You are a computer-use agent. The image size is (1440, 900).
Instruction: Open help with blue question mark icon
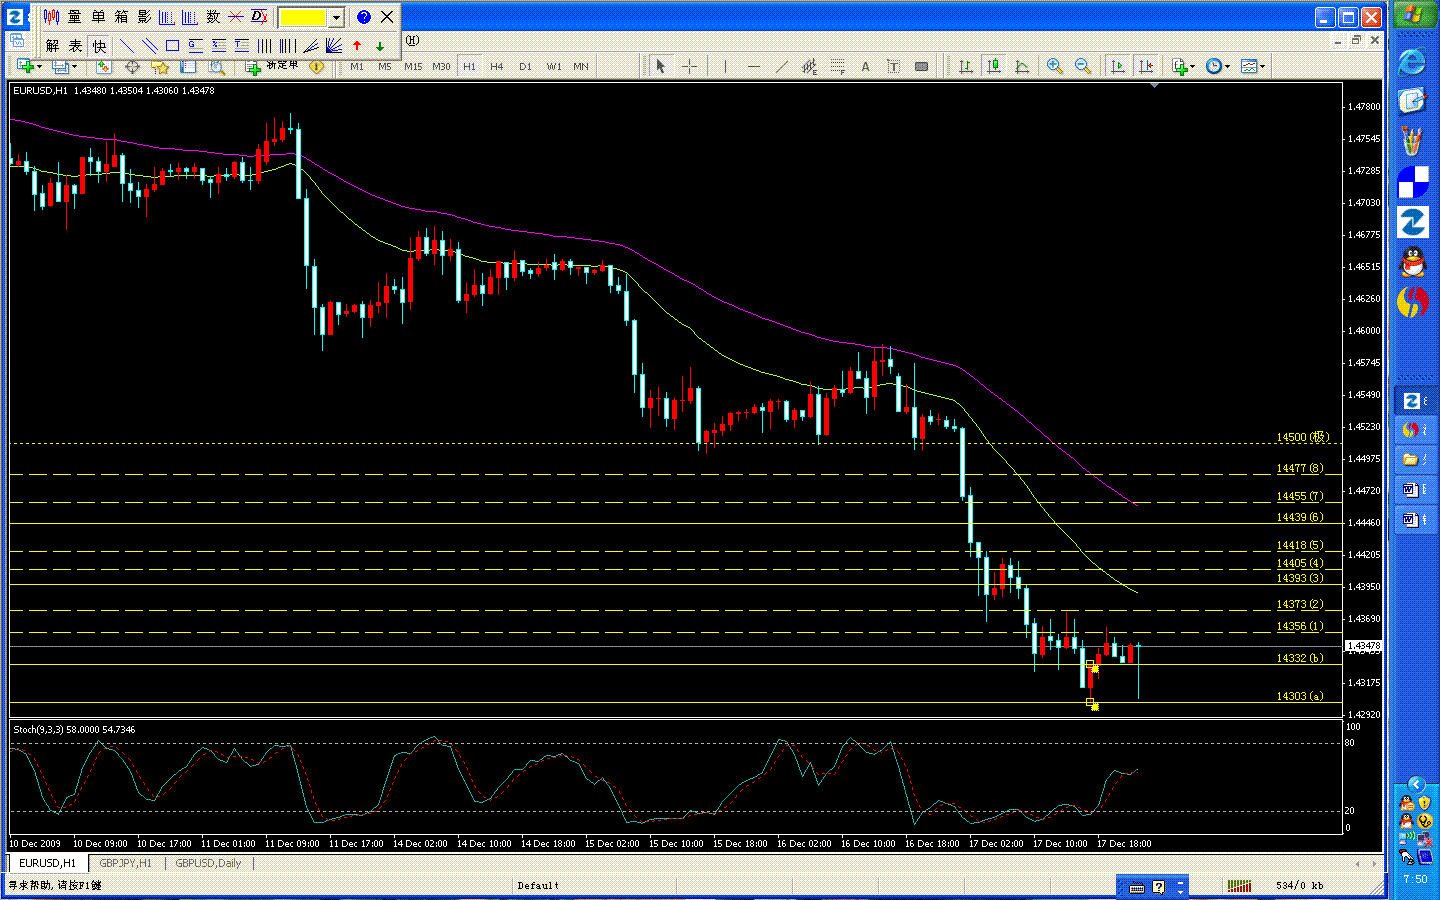364,17
